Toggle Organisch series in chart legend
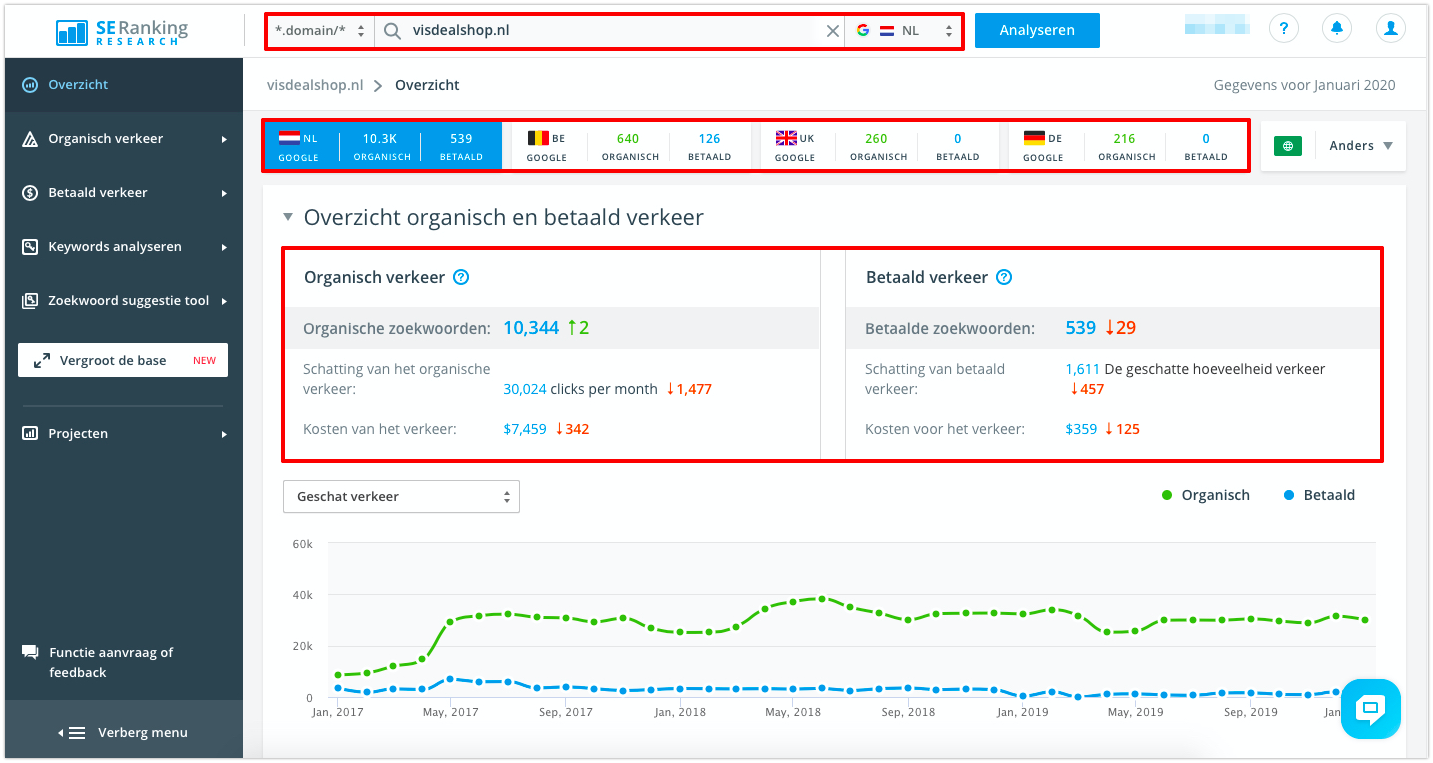1433x763 pixels. tap(1205, 495)
